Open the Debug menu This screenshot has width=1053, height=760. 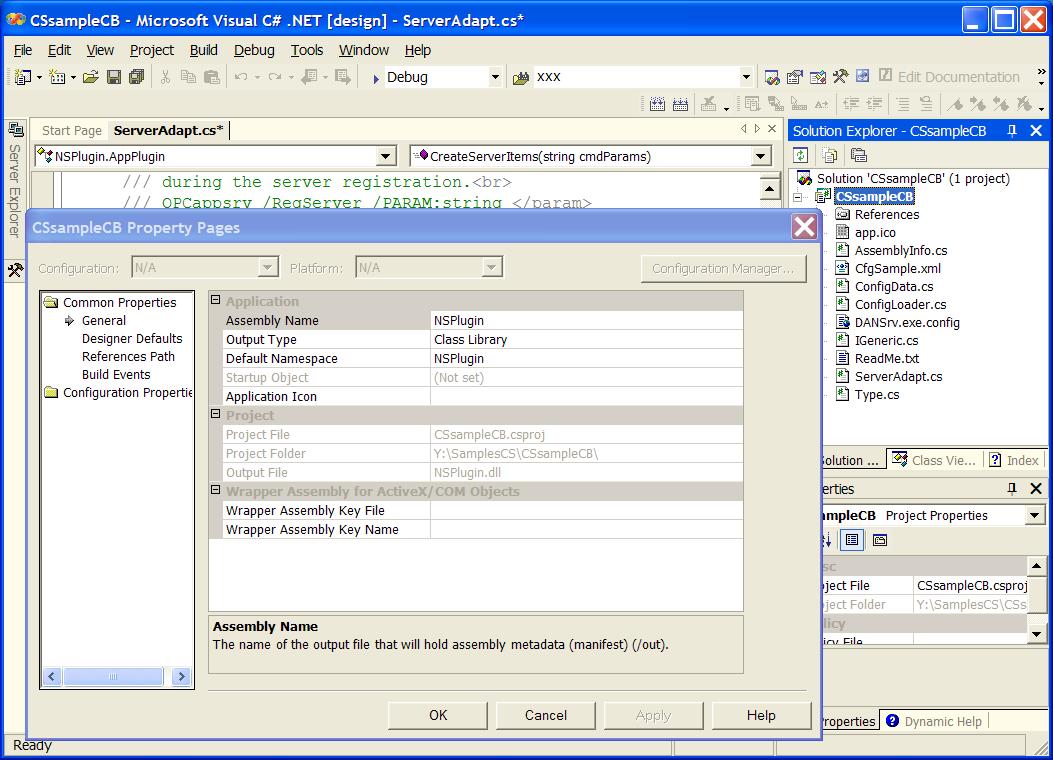[x=254, y=50]
